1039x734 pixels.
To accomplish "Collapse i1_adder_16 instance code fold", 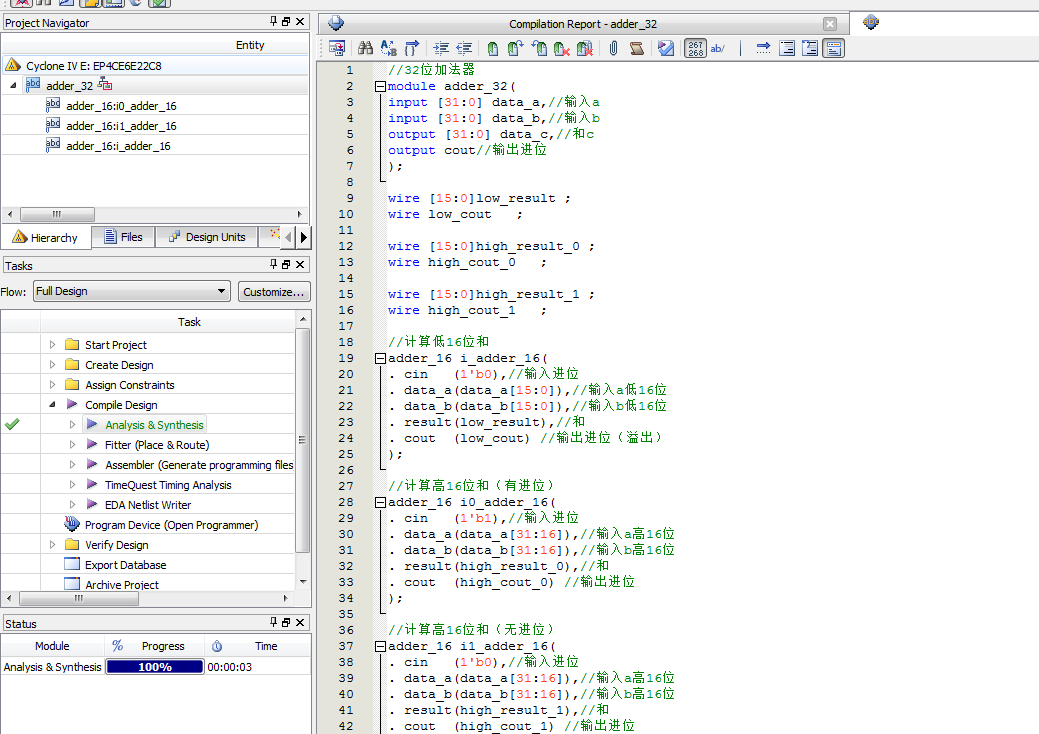I will click(380, 647).
